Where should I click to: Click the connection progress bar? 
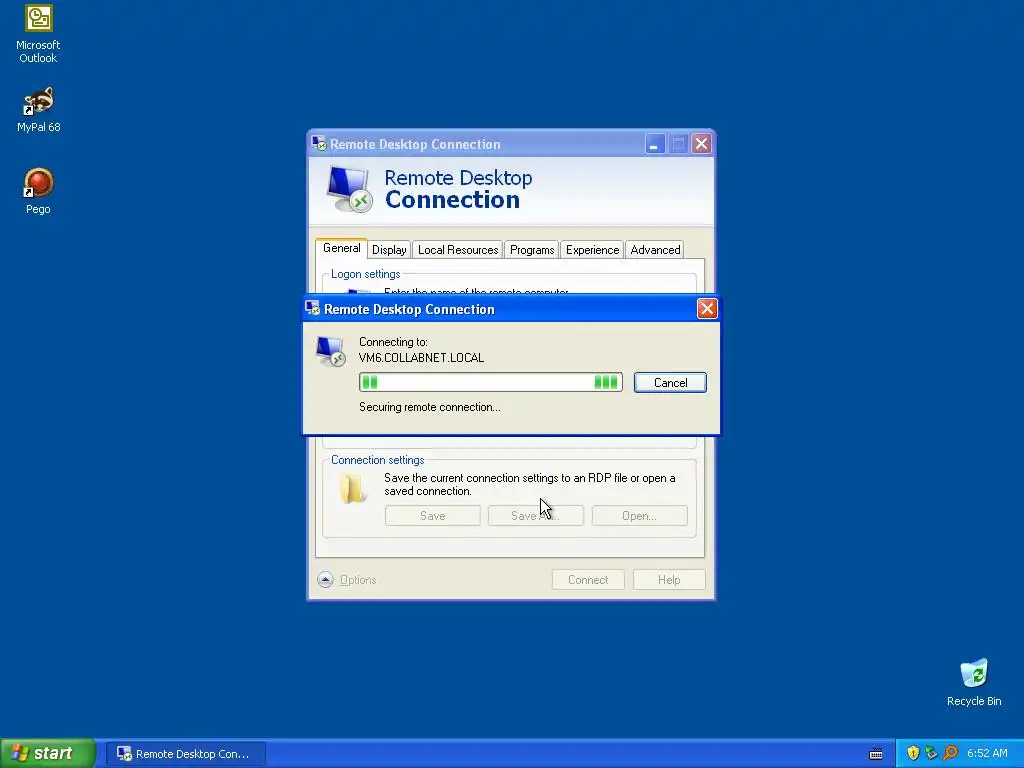click(x=490, y=382)
